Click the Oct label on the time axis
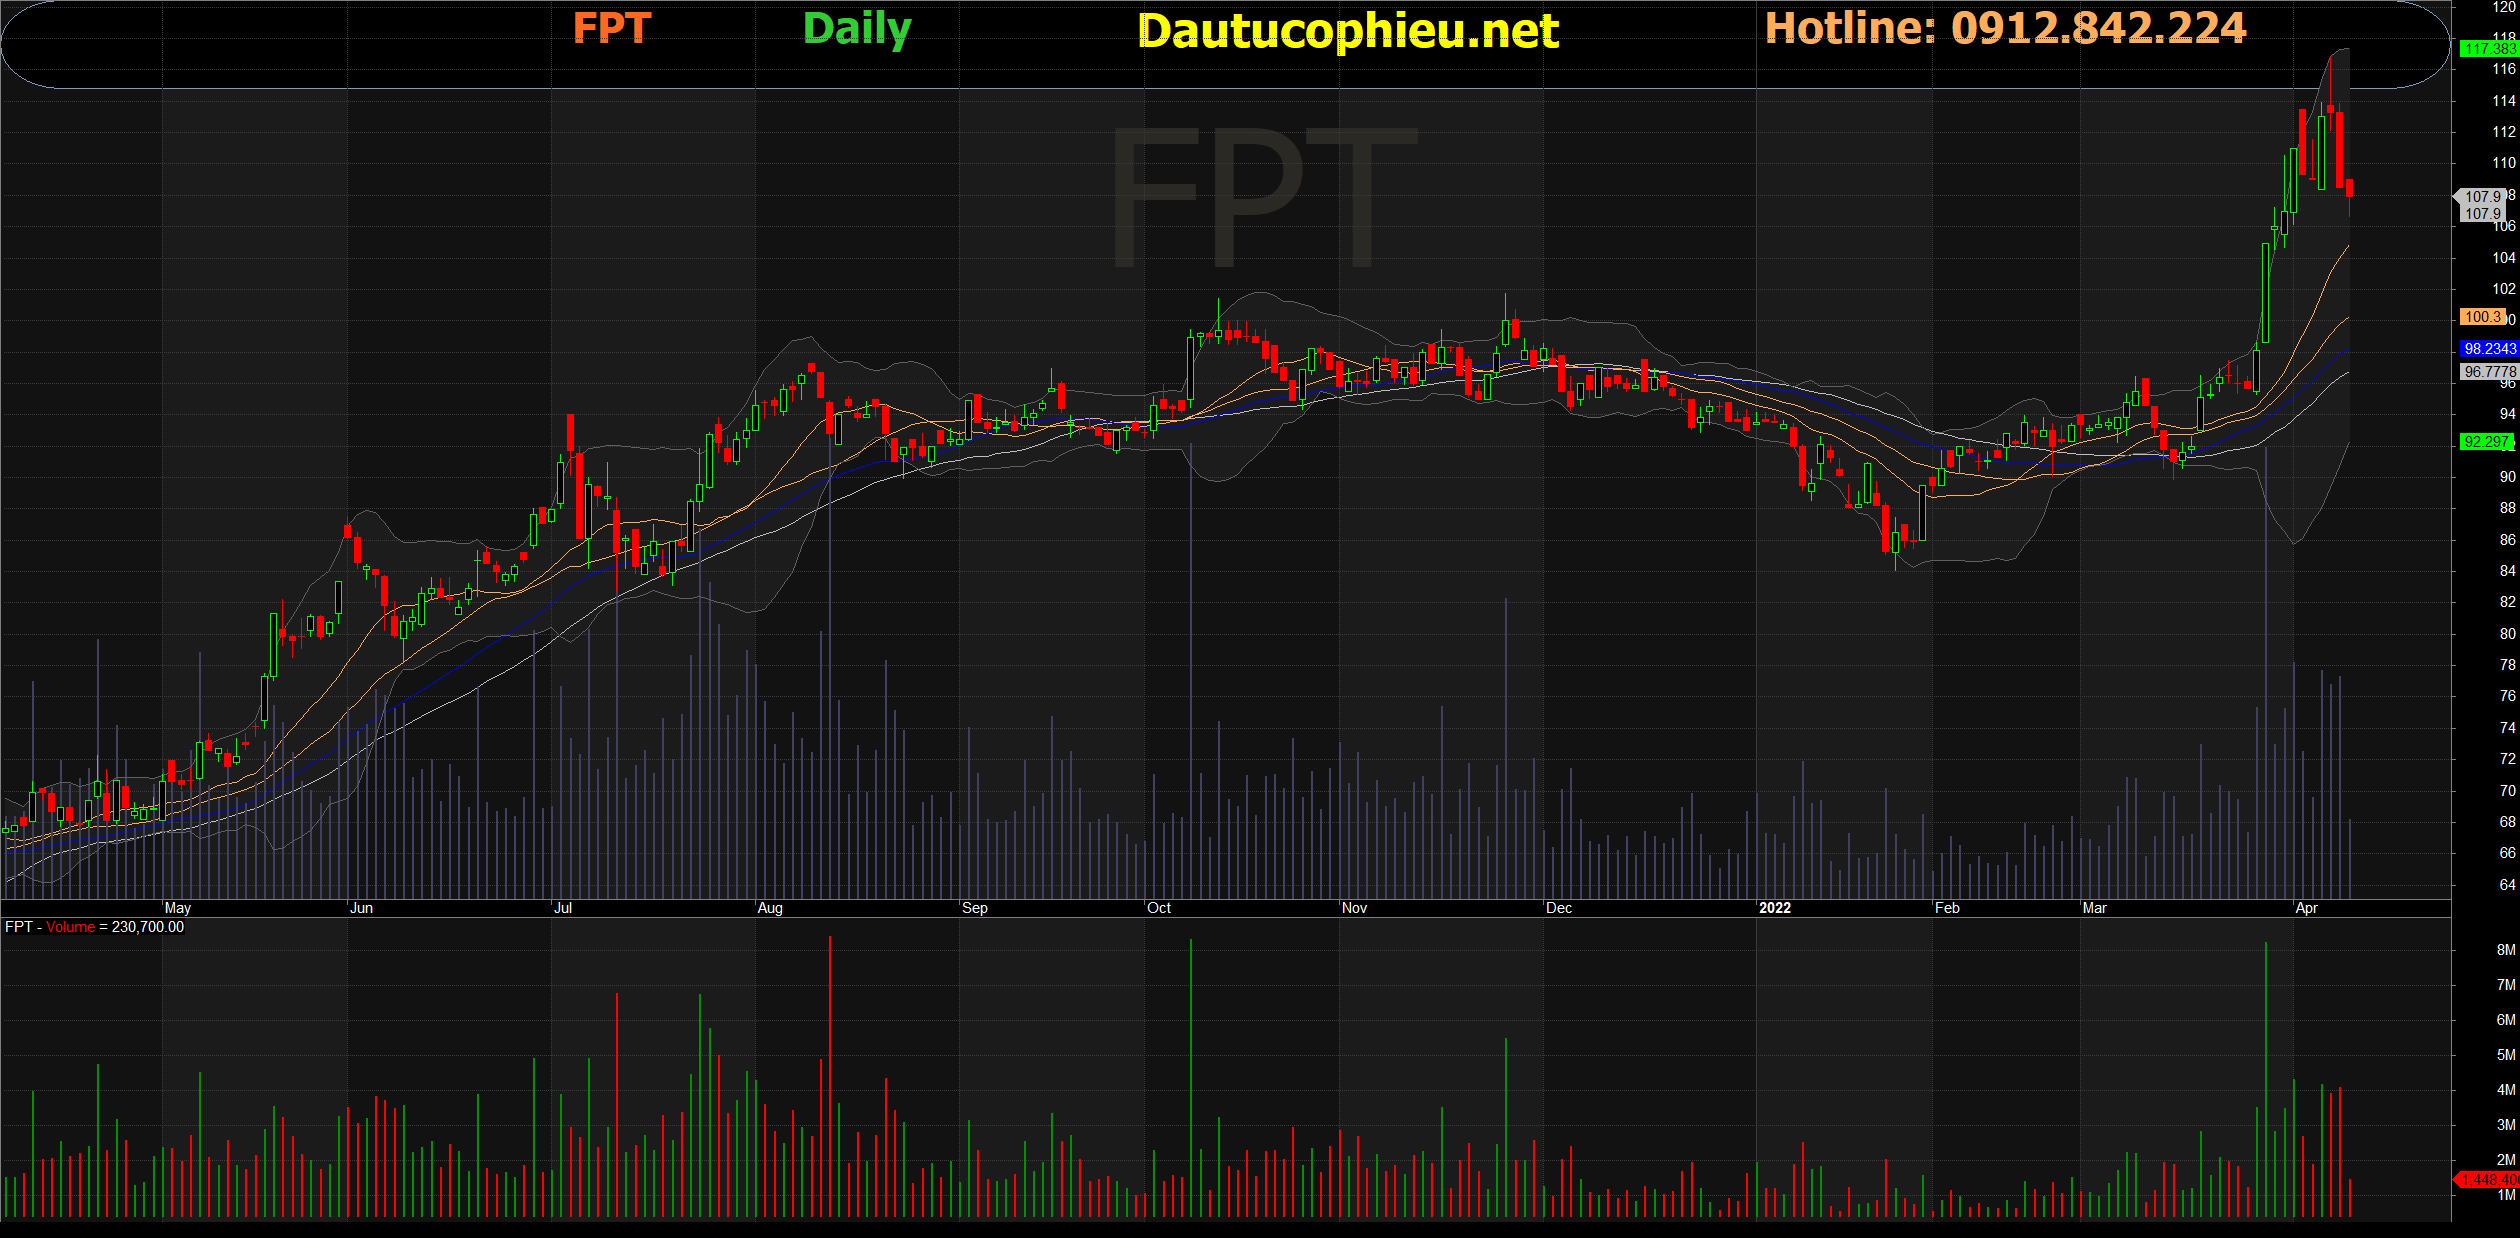 1159,908
